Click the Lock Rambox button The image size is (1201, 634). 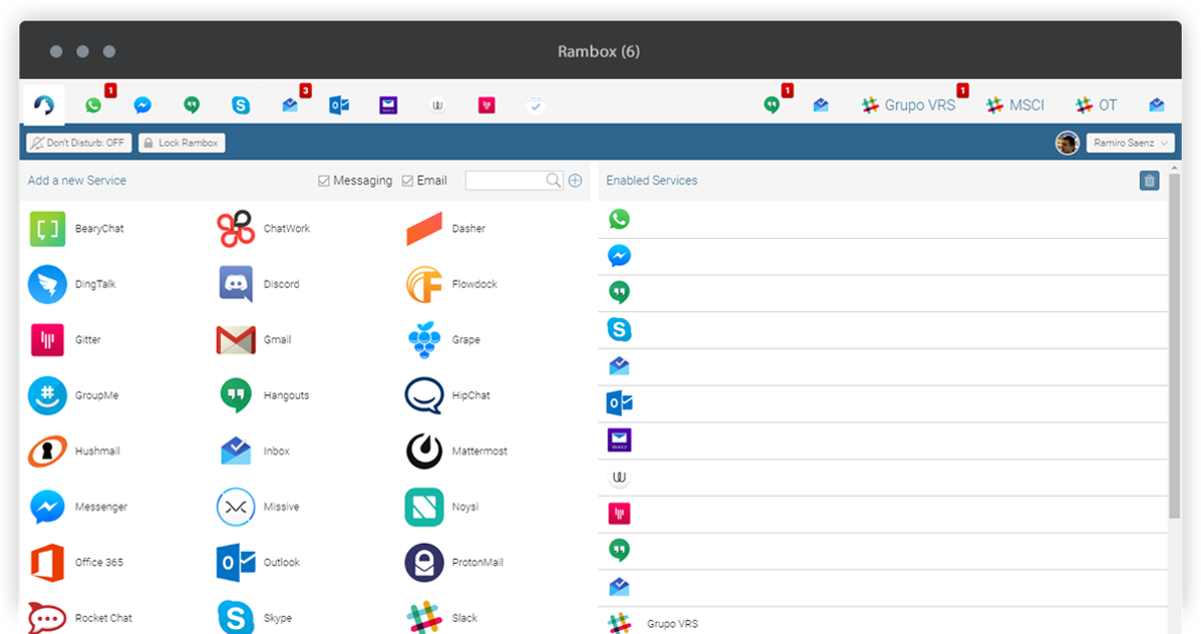[x=182, y=143]
